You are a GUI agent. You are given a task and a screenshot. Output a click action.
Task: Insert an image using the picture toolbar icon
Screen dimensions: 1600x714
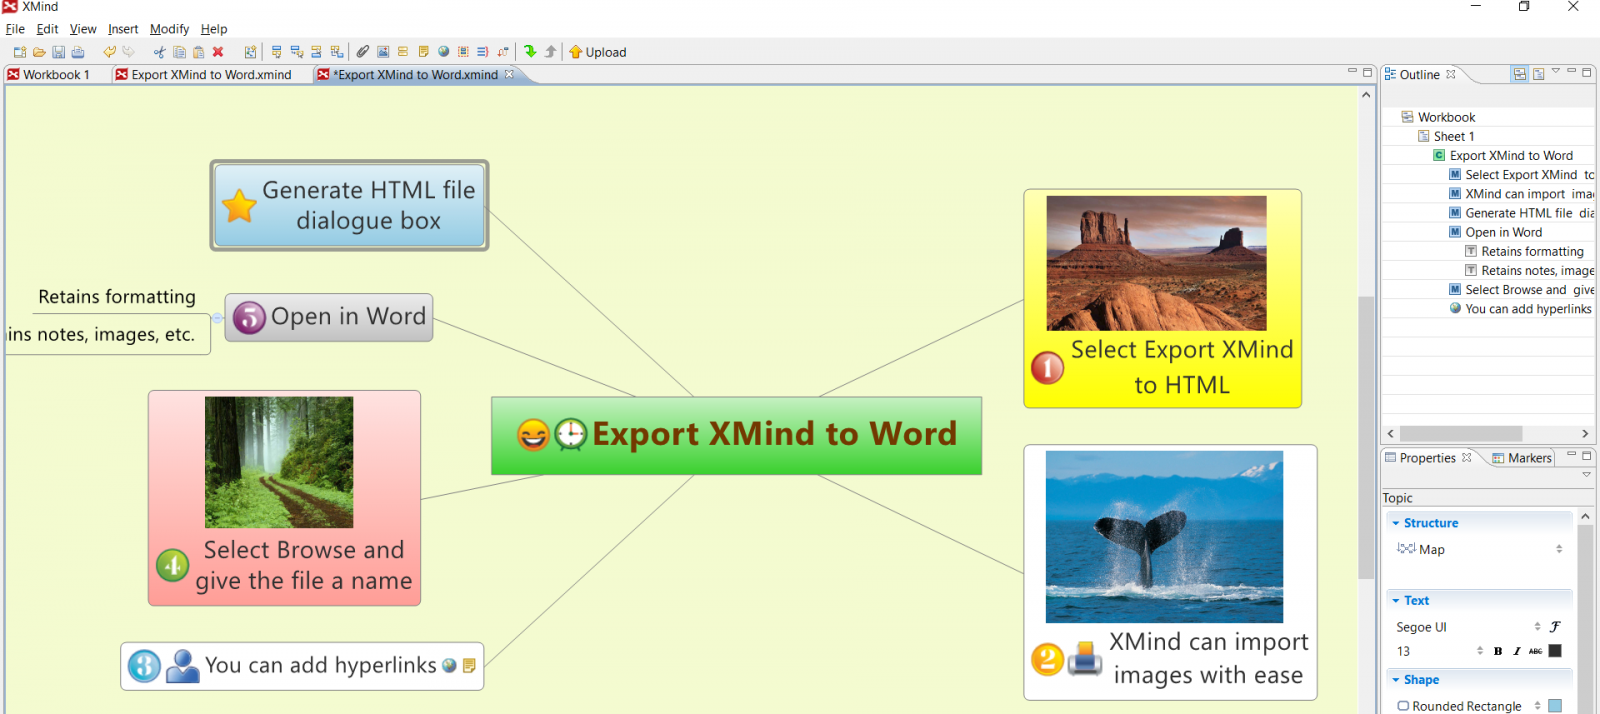click(x=383, y=52)
